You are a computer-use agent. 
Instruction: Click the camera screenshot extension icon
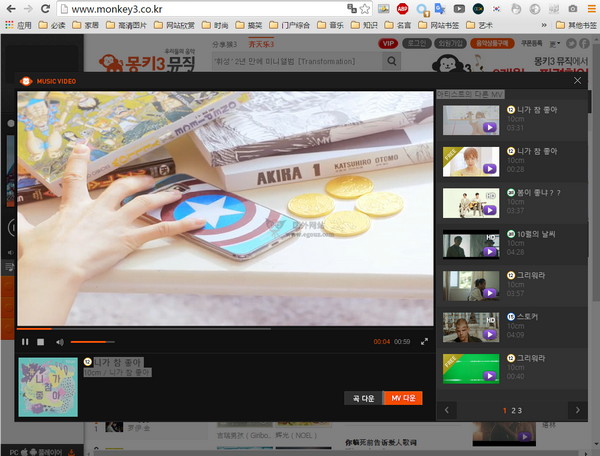(572, 9)
